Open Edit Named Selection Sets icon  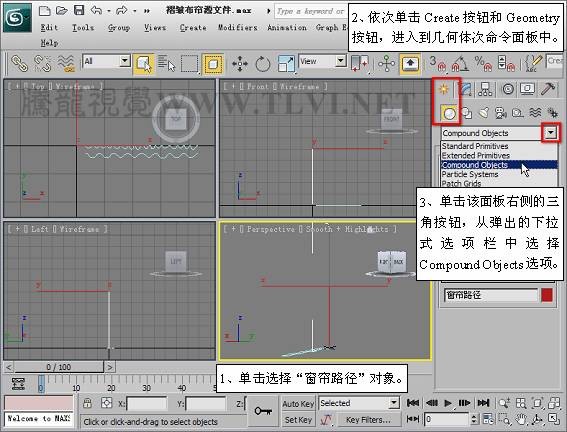[533, 64]
